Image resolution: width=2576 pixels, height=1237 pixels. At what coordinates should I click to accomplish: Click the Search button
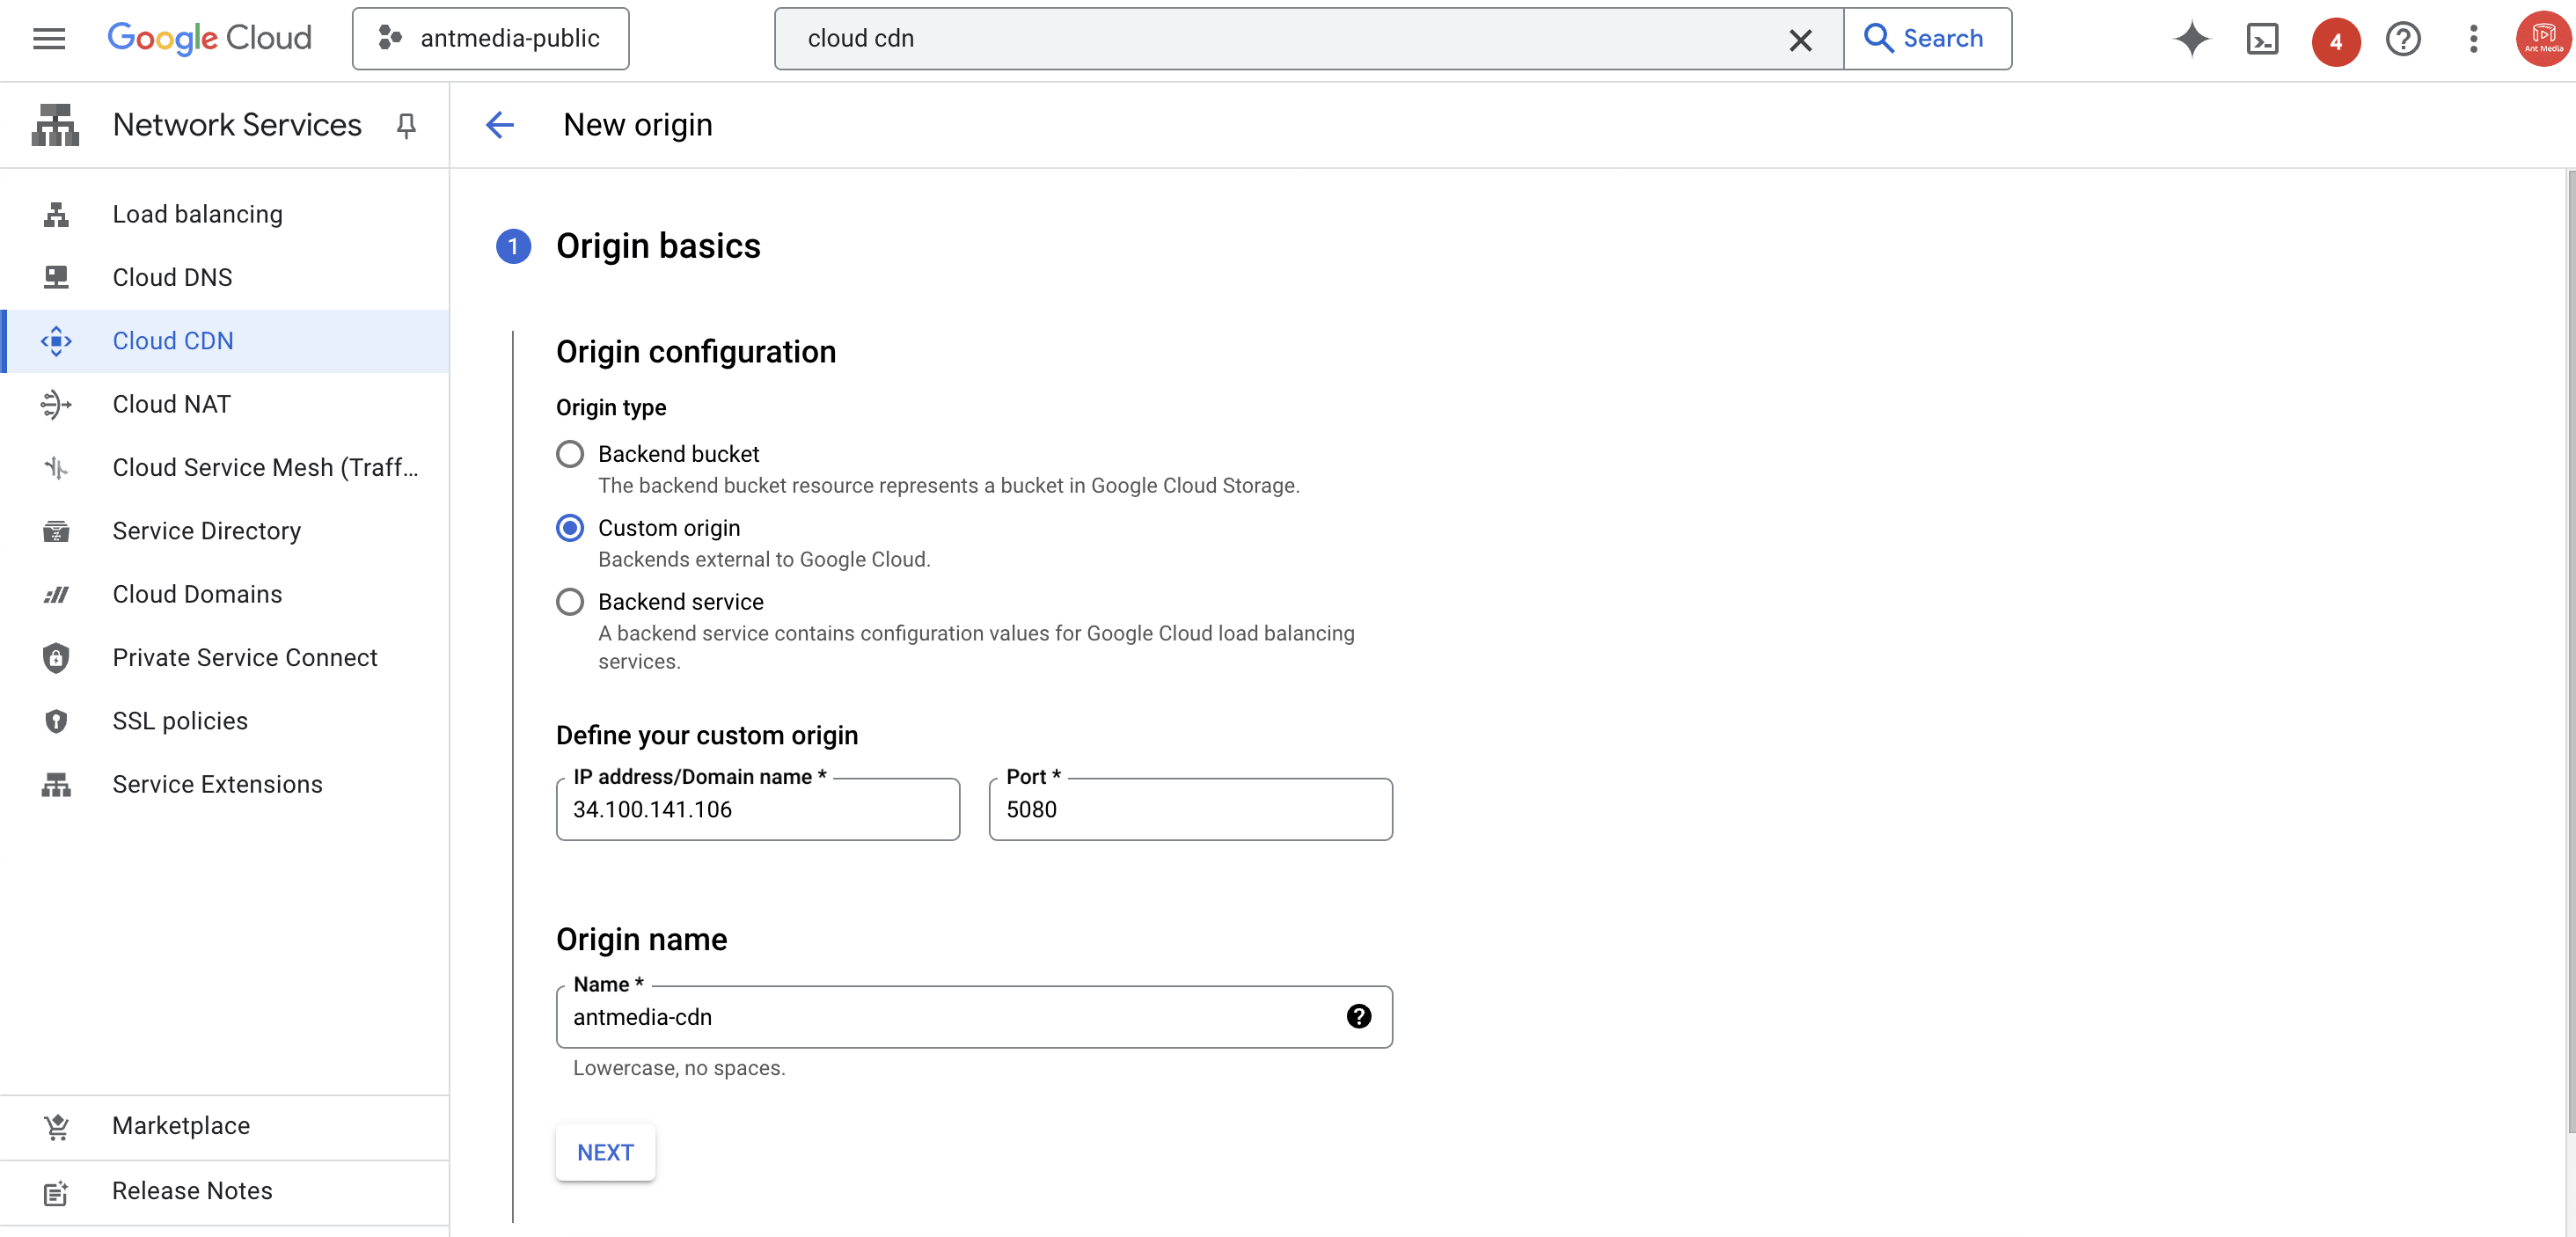1927,39
